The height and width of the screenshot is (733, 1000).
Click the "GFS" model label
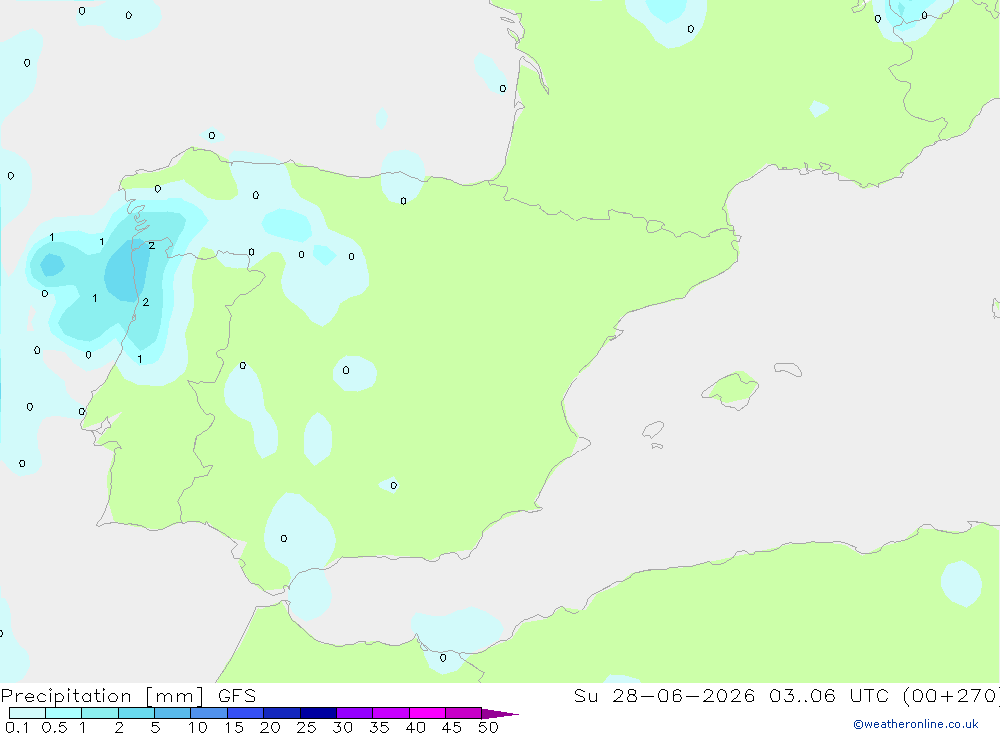(x=237, y=695)
